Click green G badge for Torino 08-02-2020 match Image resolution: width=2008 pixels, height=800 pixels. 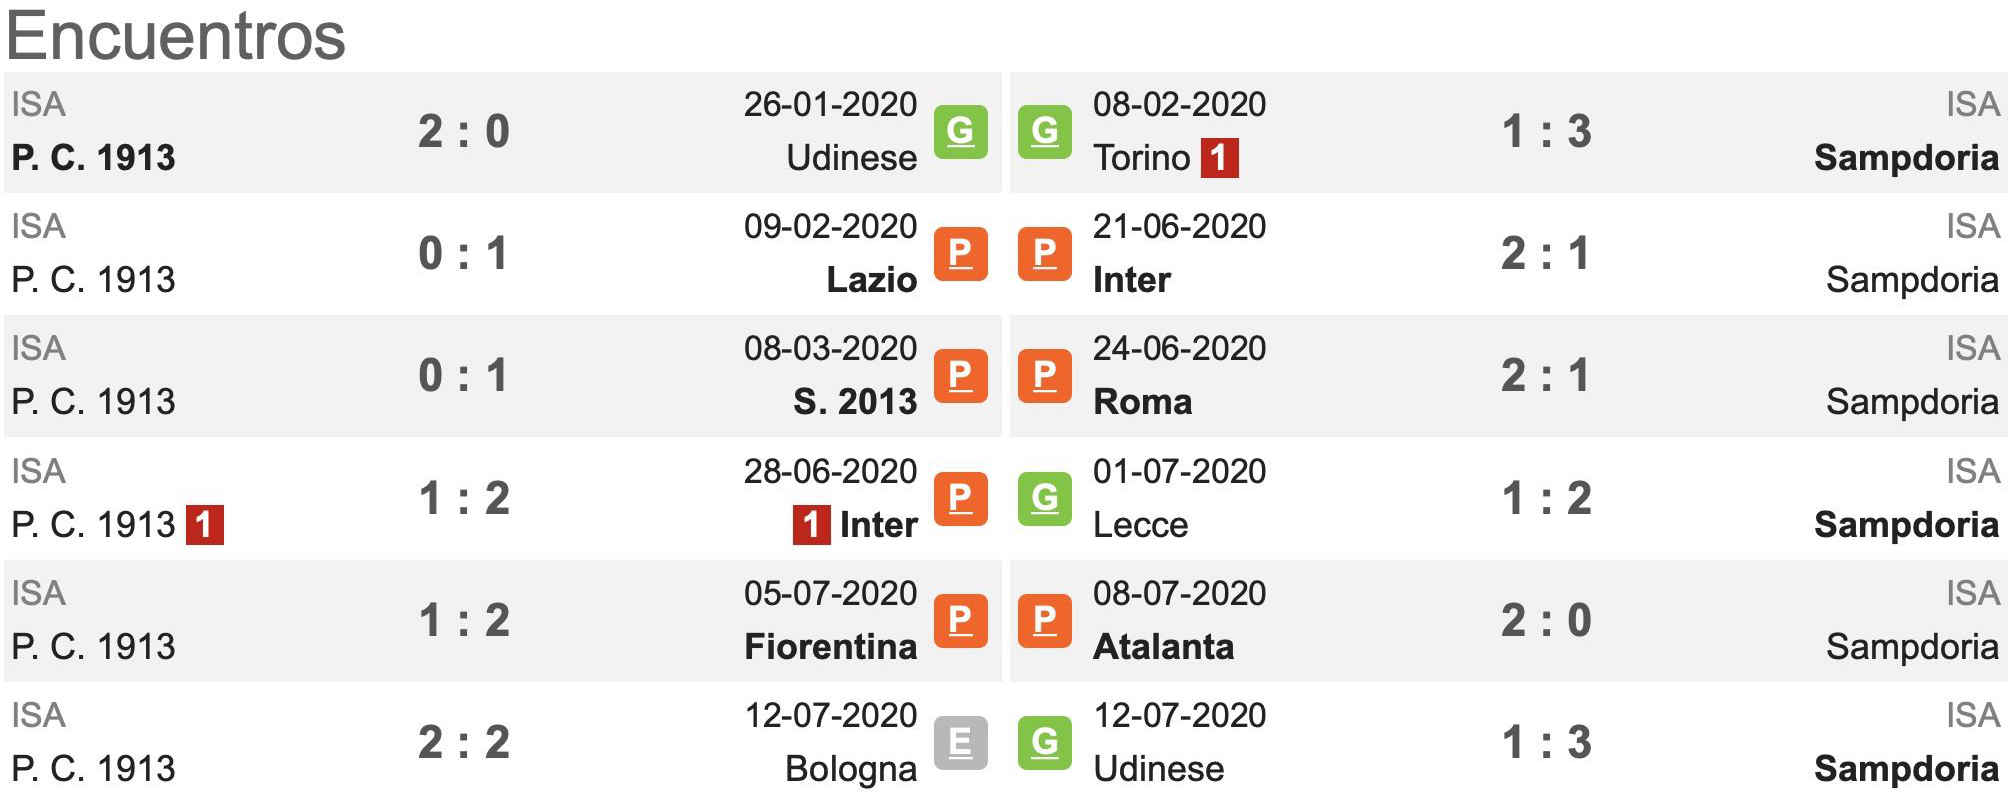pyautogui.click(x=1044, y=132)
